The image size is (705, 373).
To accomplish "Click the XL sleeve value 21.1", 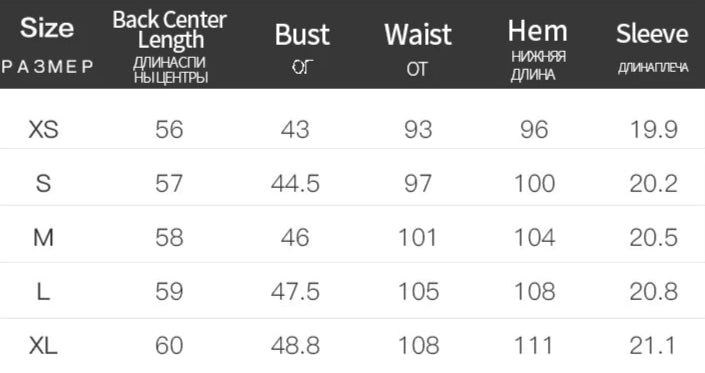I will [653, 346].
